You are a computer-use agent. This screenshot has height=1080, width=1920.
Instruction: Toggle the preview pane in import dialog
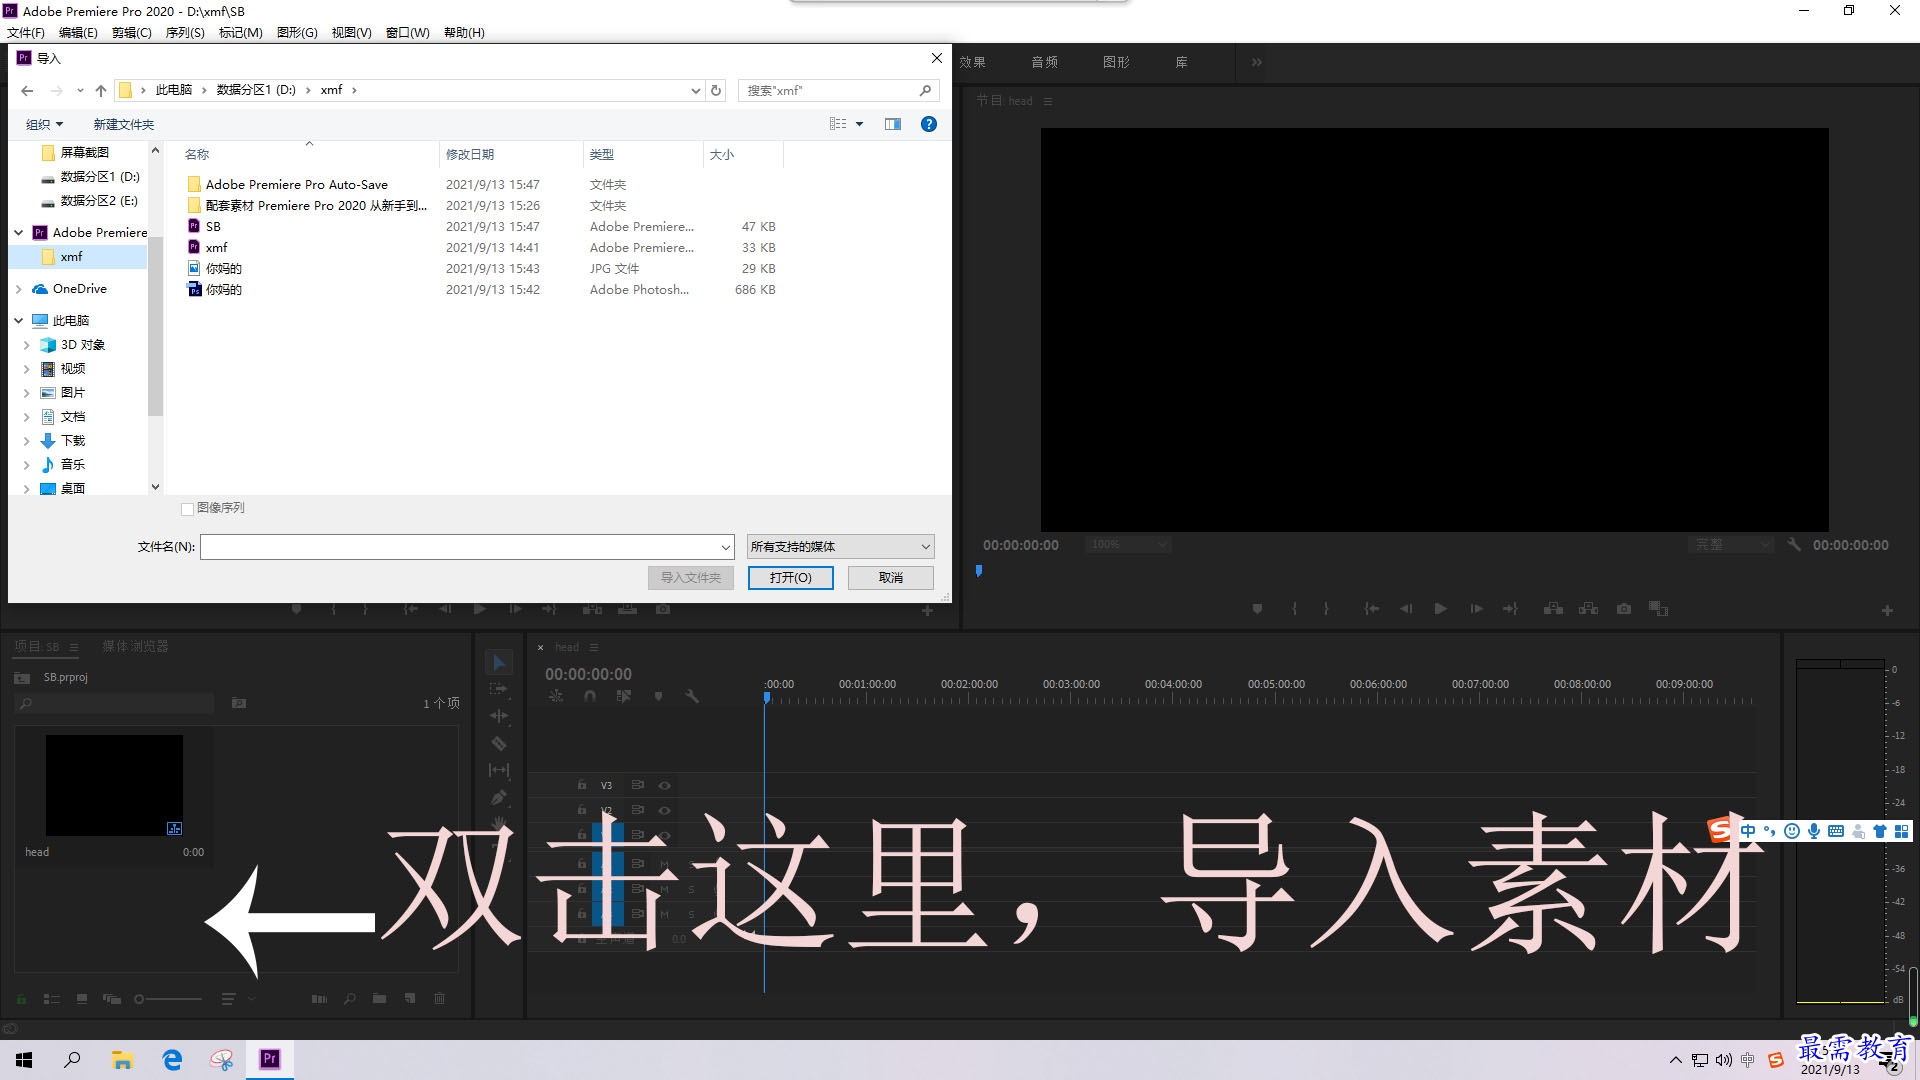(893, 124)
